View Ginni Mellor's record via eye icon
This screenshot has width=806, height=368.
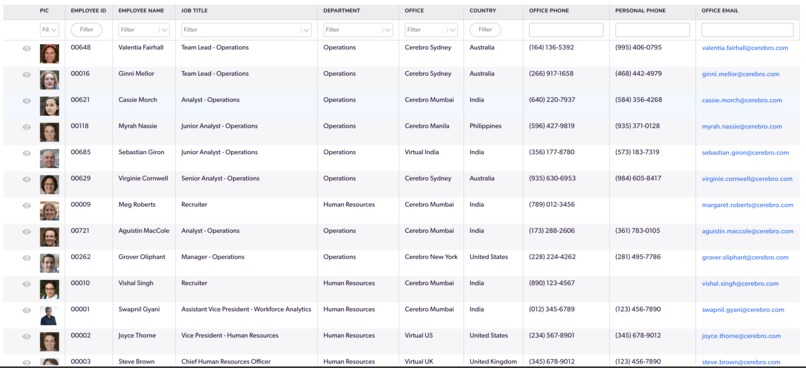(x=27, y=75)
